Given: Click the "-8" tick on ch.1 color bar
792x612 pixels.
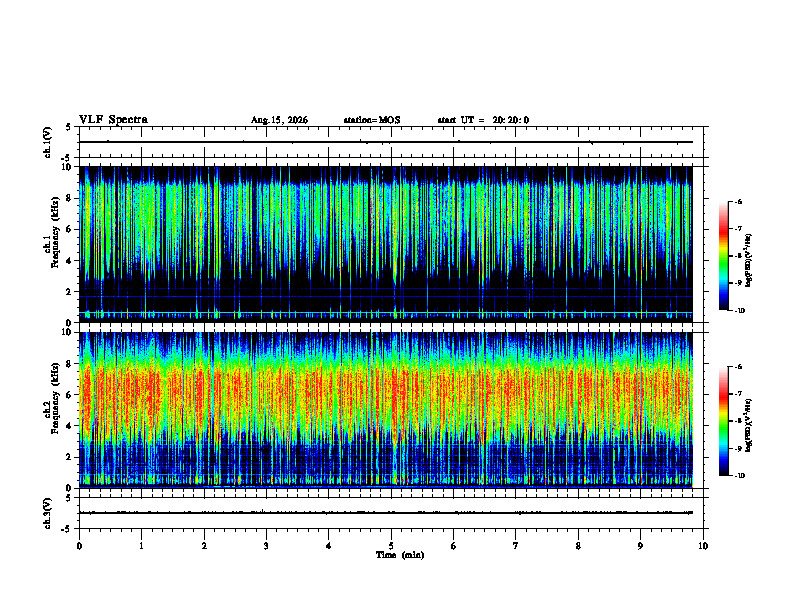Looking at the screenshot, I should pyautogui.click(x=738, y=256).
